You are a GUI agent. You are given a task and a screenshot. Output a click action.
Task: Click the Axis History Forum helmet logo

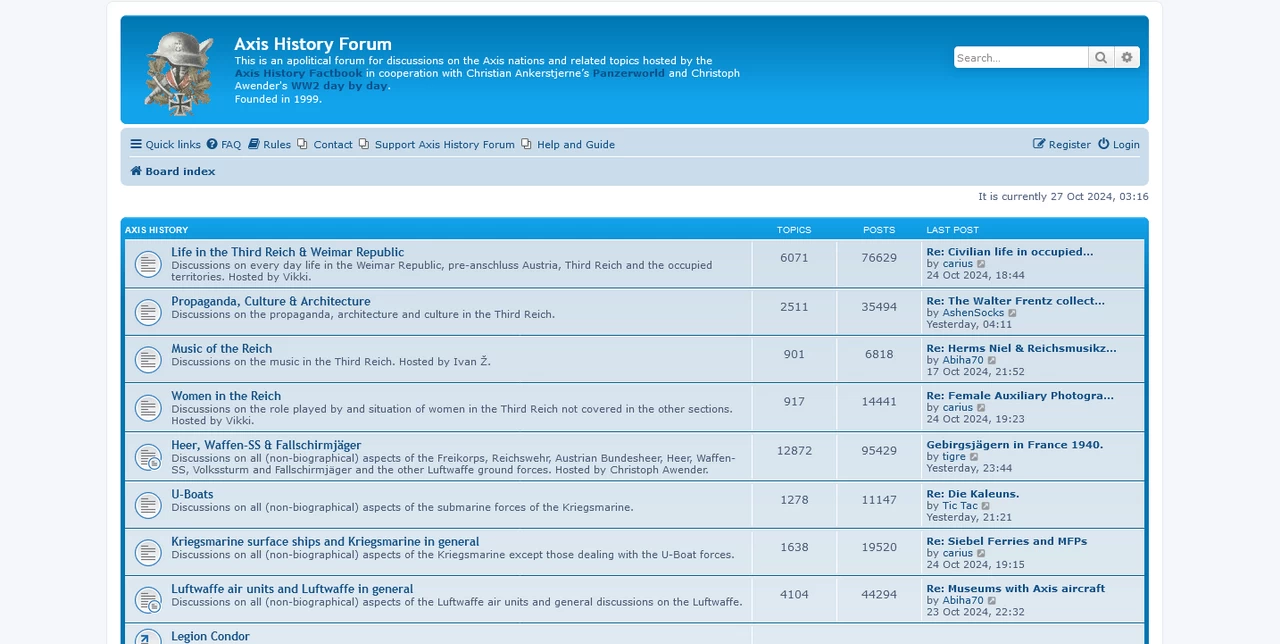coord(179,73)
